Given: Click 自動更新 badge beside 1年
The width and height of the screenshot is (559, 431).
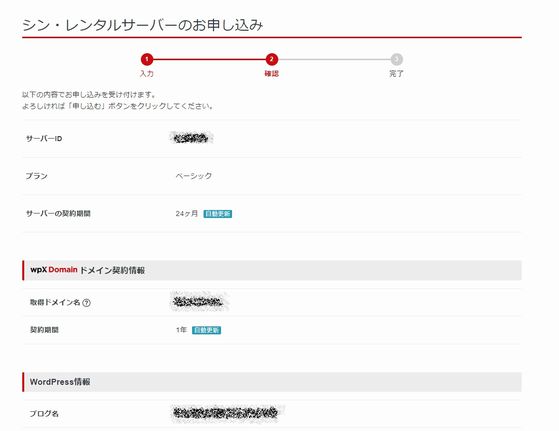Looking at the screenshot, I should coord(206,330).
